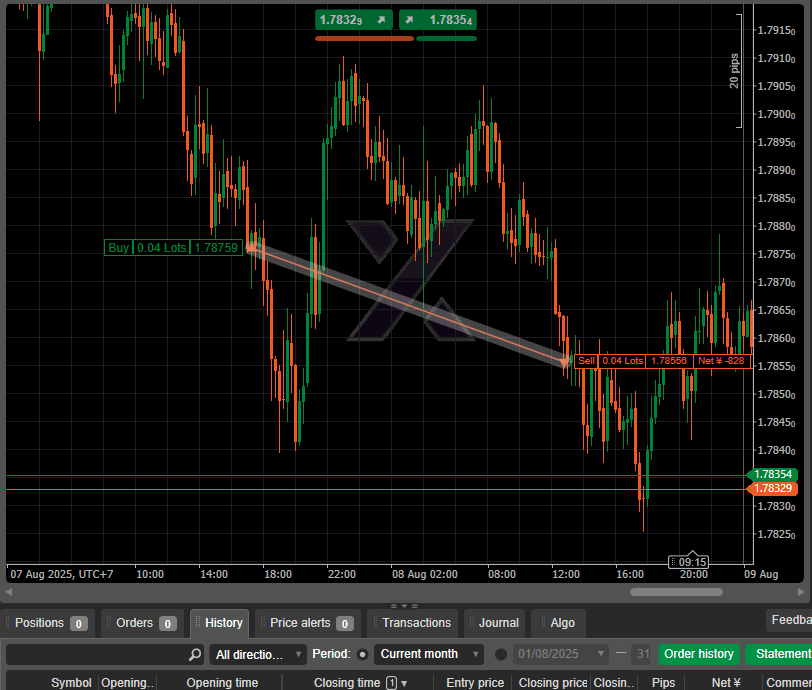Viewport: 812px width, 690px height.
Task: Click the end date field showing 31
Action: click(642, 654)
